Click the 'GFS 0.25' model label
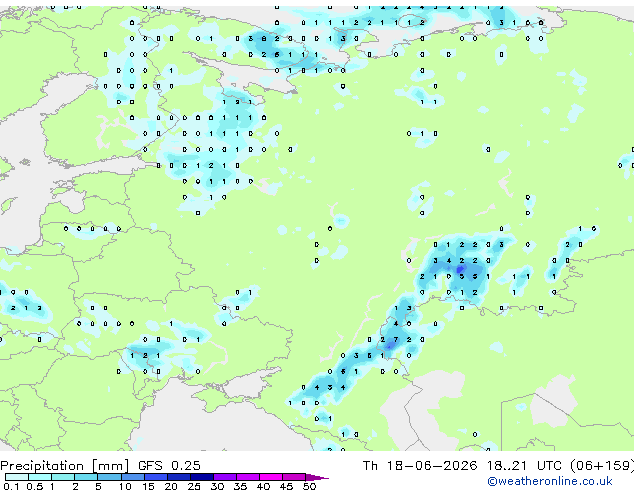This screenshot has width=634, height=490. (169, 466)
